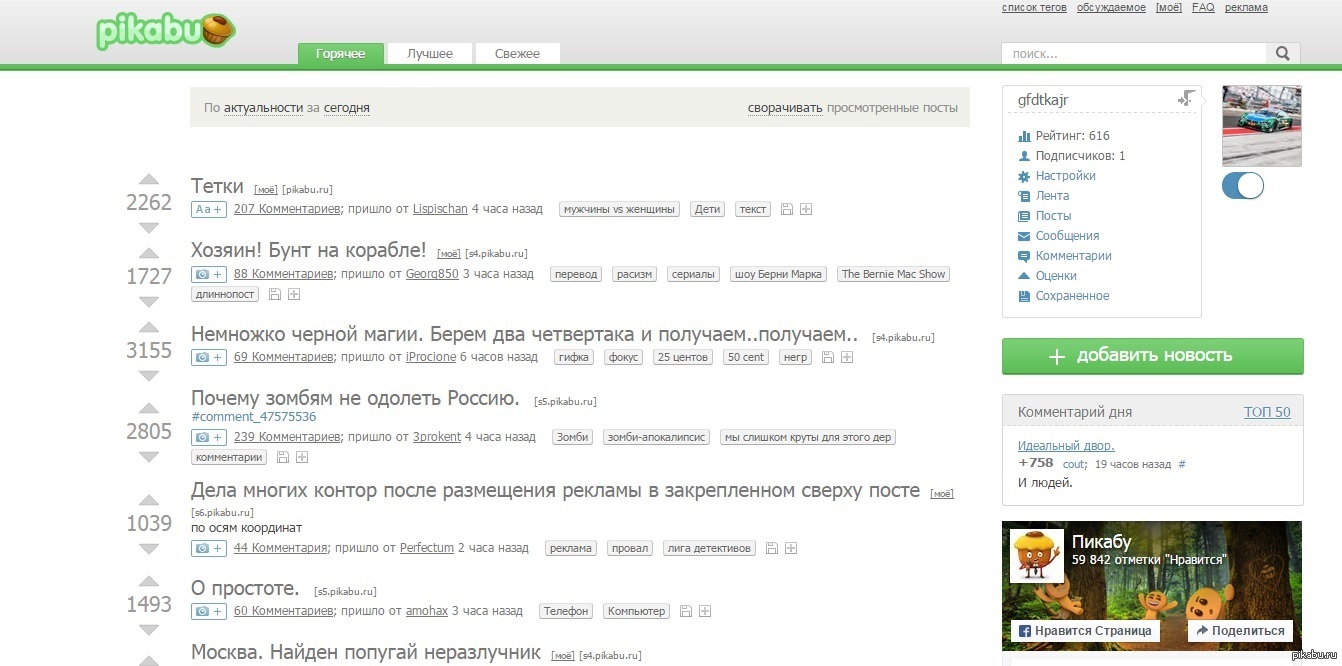Click plus icon after "текст" tag
Image resolution: width=1342 pixels, height=666 pixels.
point(806,210)
